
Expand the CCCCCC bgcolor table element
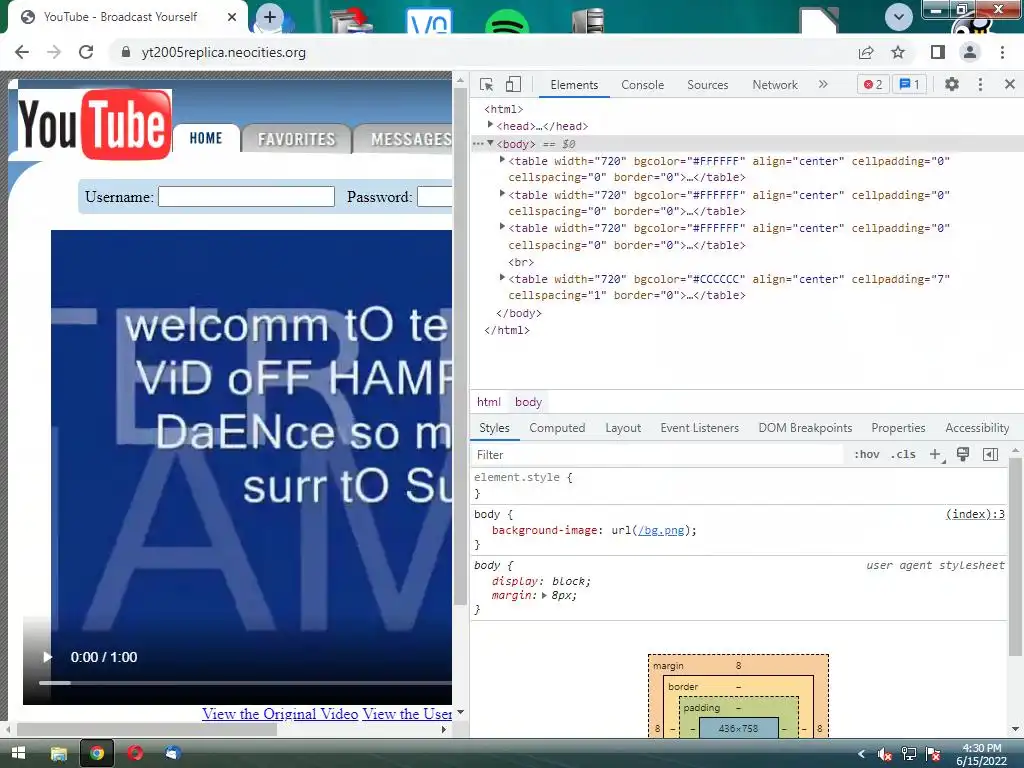point(502,278)
